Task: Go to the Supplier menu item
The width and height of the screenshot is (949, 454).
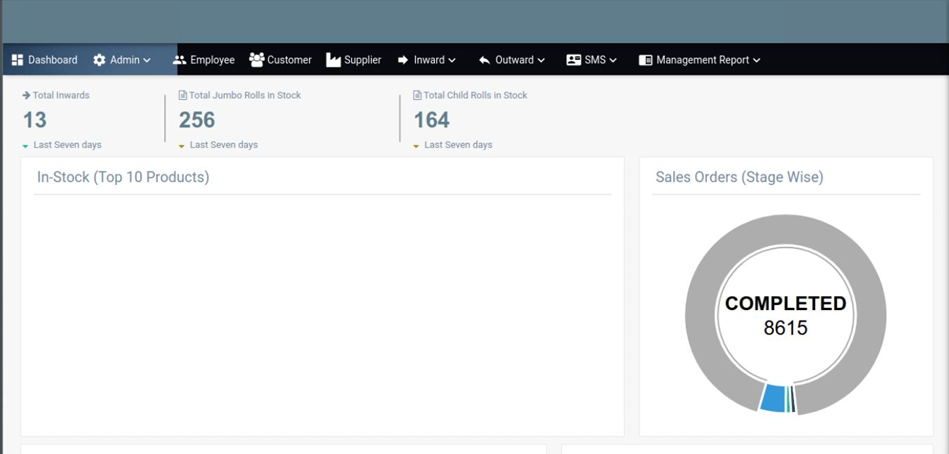Action: [x=362, y=60]
